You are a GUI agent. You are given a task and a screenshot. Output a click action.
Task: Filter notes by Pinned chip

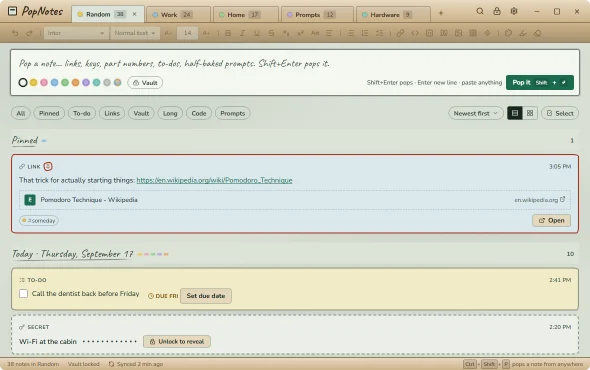pyautogui.click(x=49, y=113)
